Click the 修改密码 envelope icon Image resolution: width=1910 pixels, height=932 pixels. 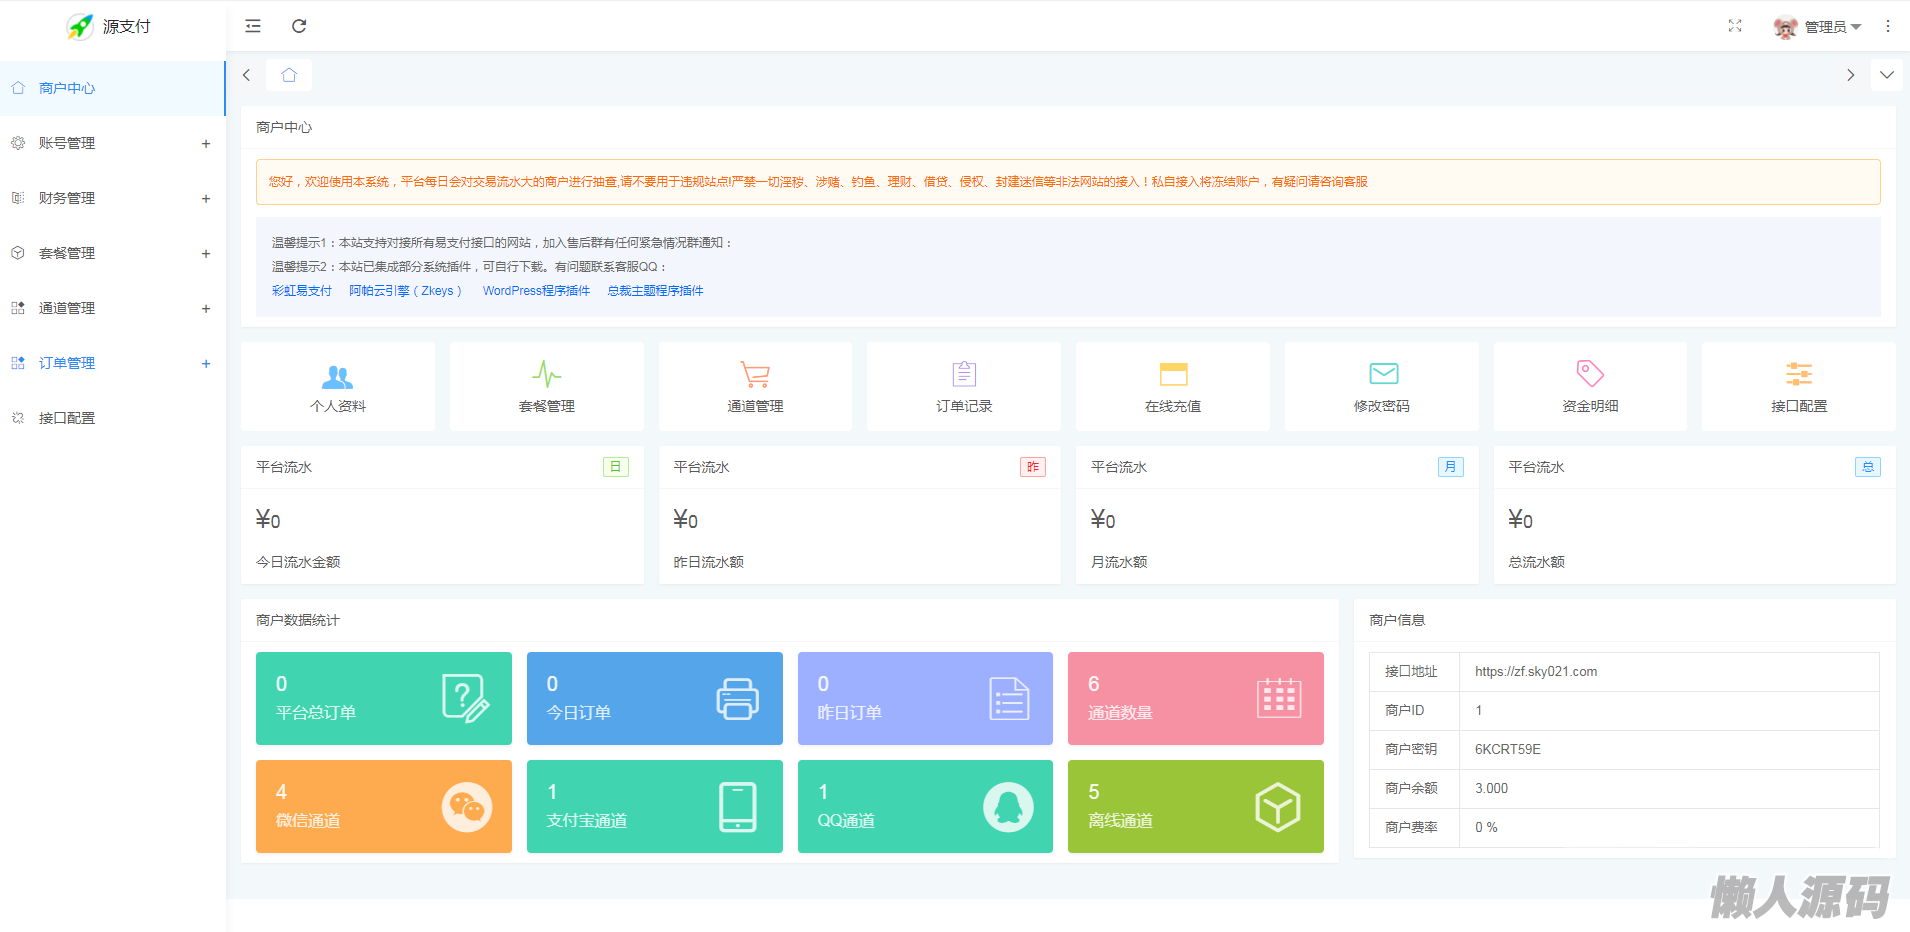tap(1383, 374)
